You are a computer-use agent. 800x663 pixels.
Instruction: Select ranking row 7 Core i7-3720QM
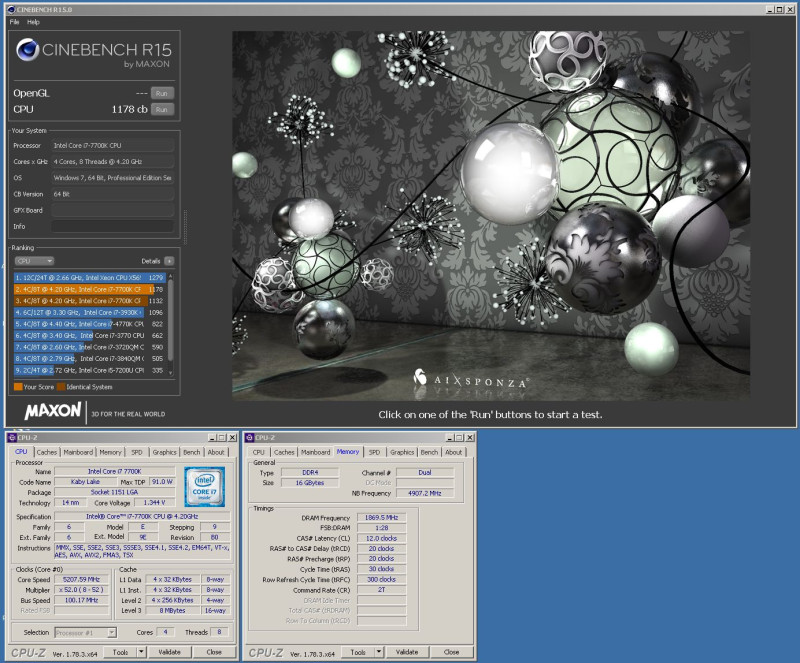point(89,347)
